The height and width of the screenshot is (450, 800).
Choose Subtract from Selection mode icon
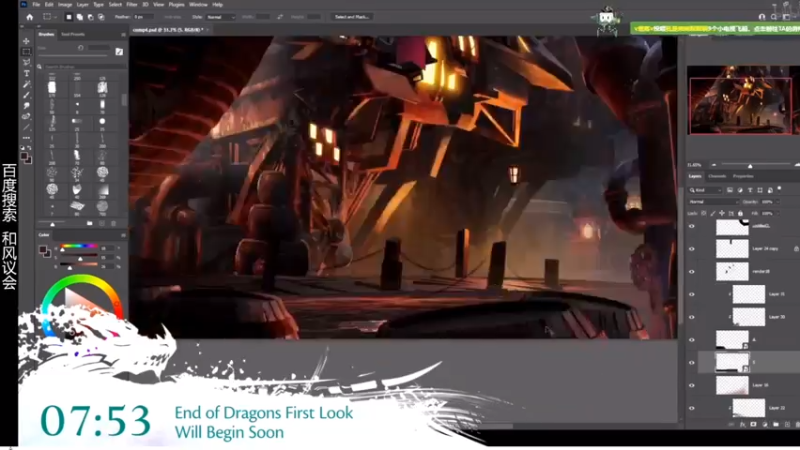(x=90, y=17)
